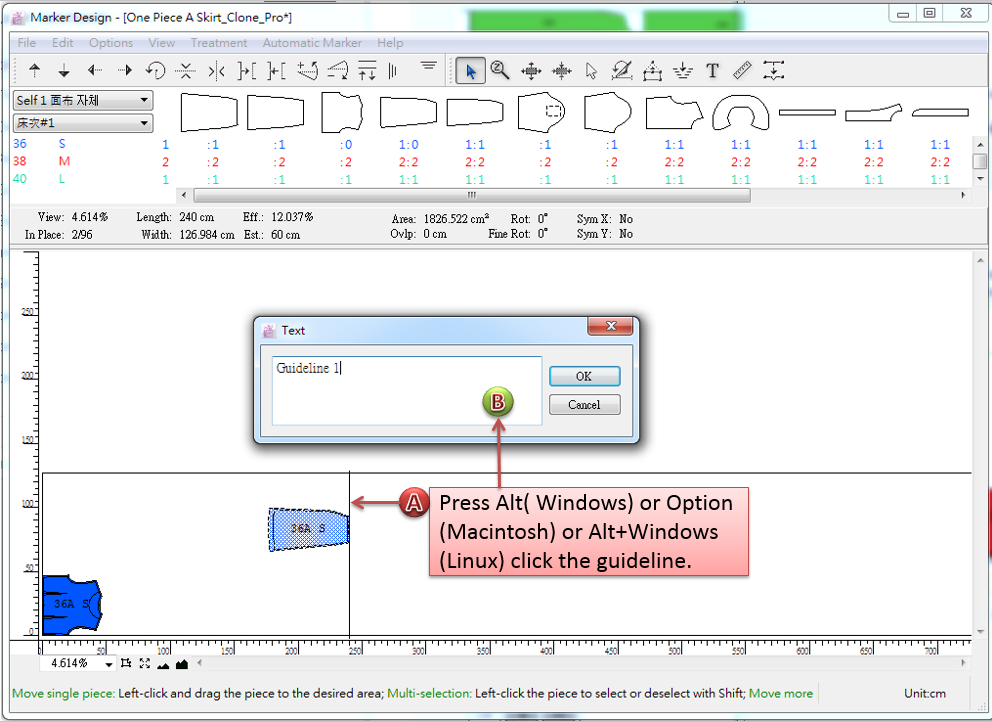Click the move piece up arrow
Viewport: 992px width, 722px height.
[35, 70]
